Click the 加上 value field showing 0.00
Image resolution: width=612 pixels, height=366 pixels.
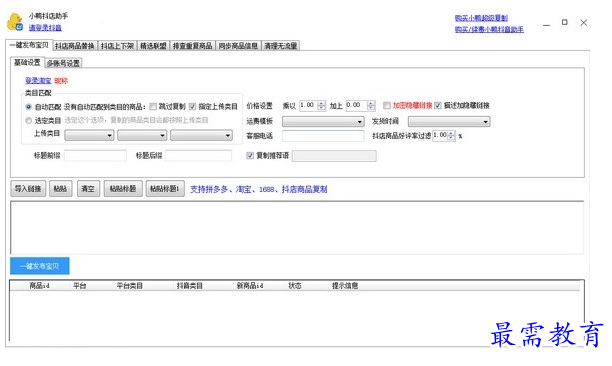(x=357, y=105)
